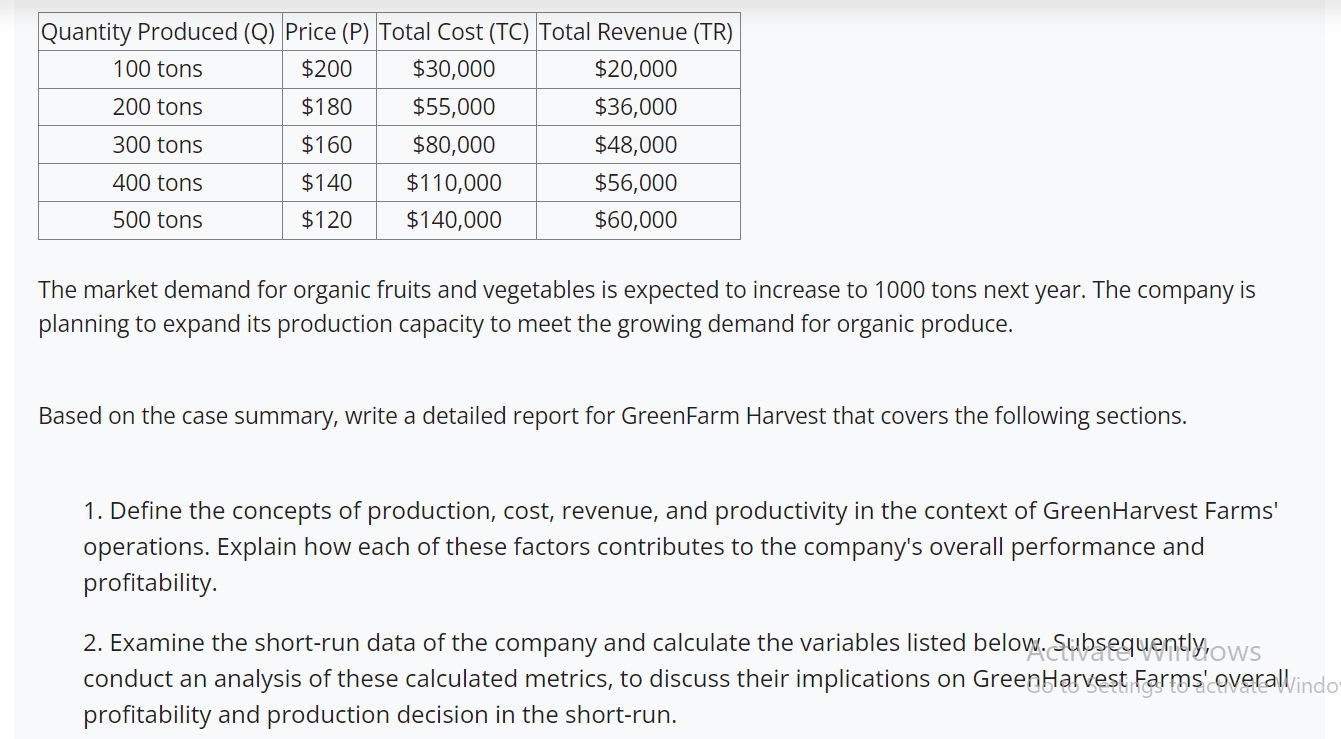Click the $140,000 total cost cell
The image size is (1341, 739).
454,220
